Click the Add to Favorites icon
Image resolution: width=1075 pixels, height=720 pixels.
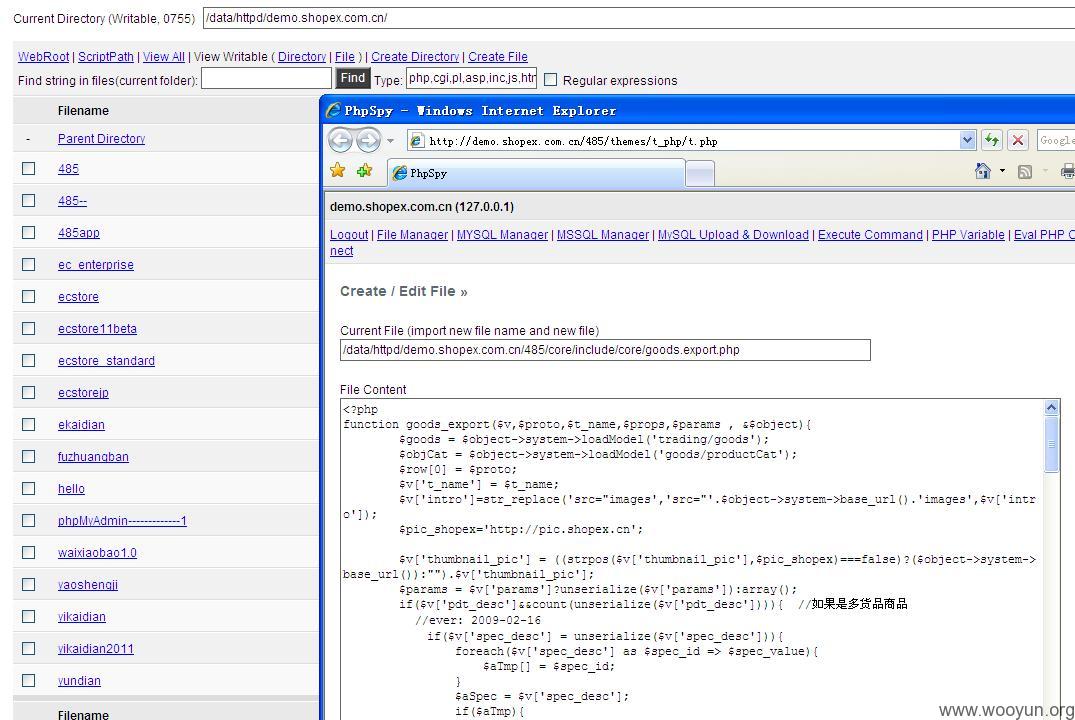(364, 170)
